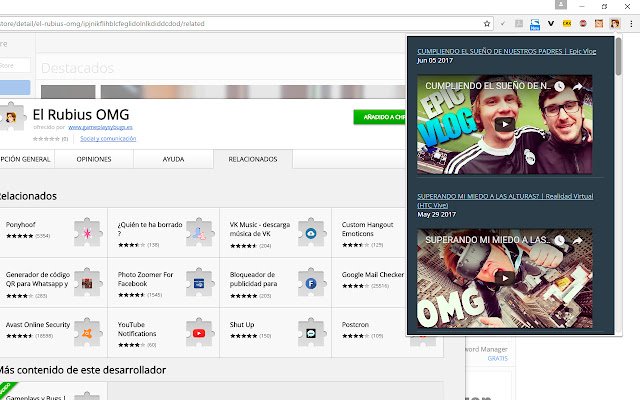Open 'Avast Online Security' listing title
This screenshot has width=640, height=400.
coord(38,324)
